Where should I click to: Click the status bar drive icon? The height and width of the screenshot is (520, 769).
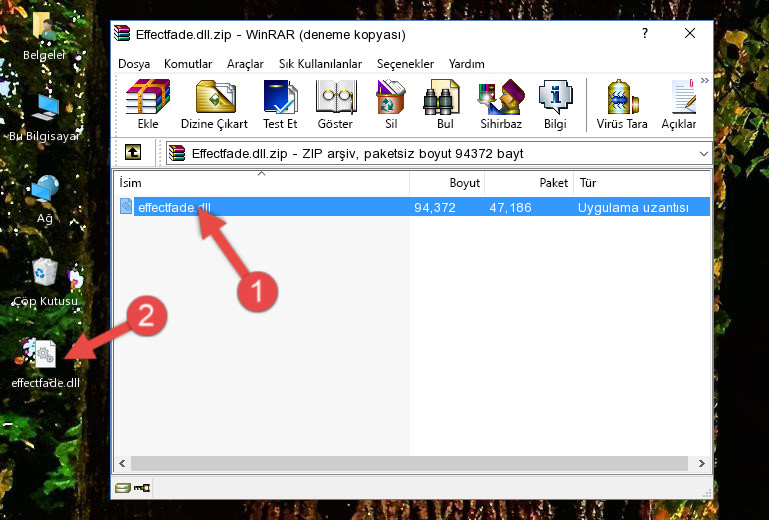(122, 488)
